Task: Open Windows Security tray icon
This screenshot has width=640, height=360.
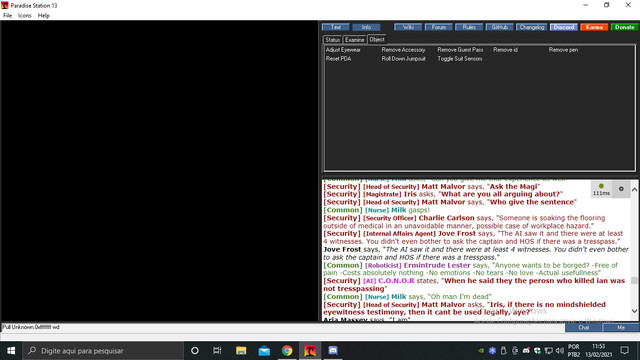Action: pos(537,351)
